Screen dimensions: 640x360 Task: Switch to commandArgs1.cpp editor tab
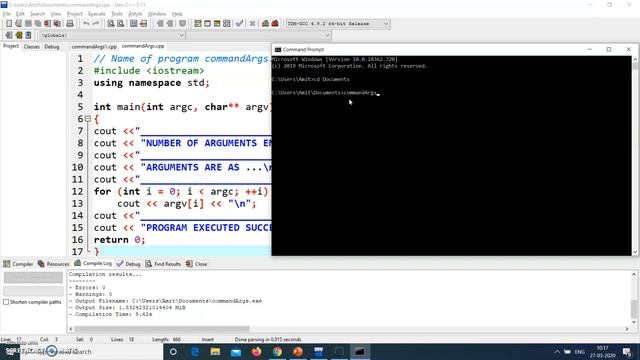(x=94, y=47)
